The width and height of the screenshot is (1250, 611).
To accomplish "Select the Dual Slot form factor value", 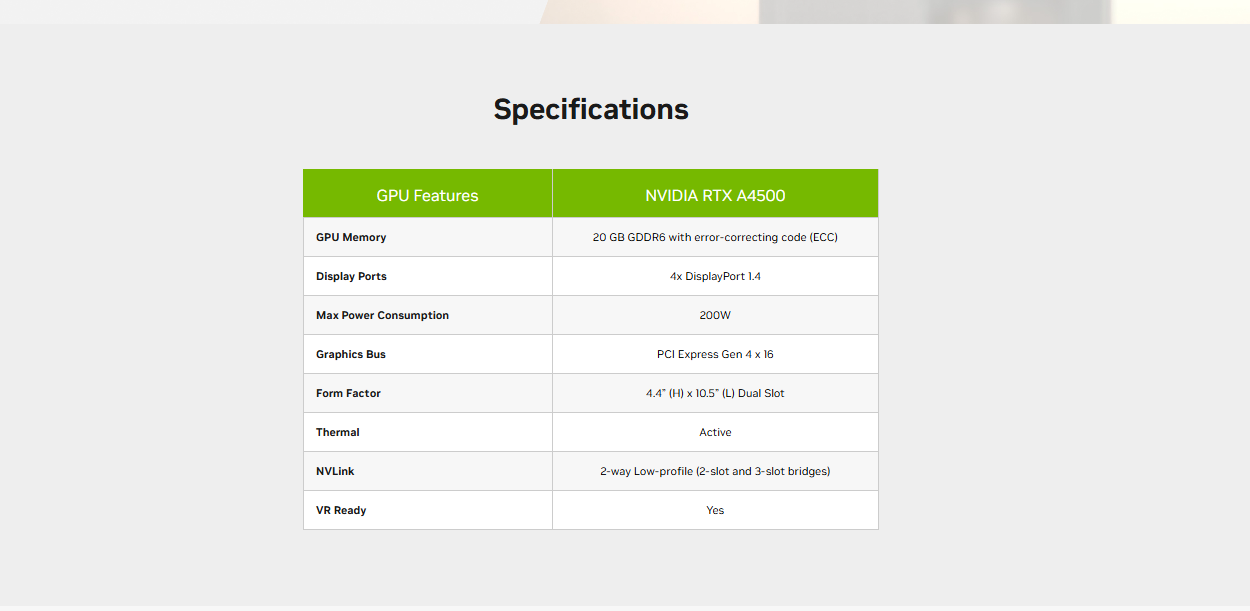I will point(715,393).
